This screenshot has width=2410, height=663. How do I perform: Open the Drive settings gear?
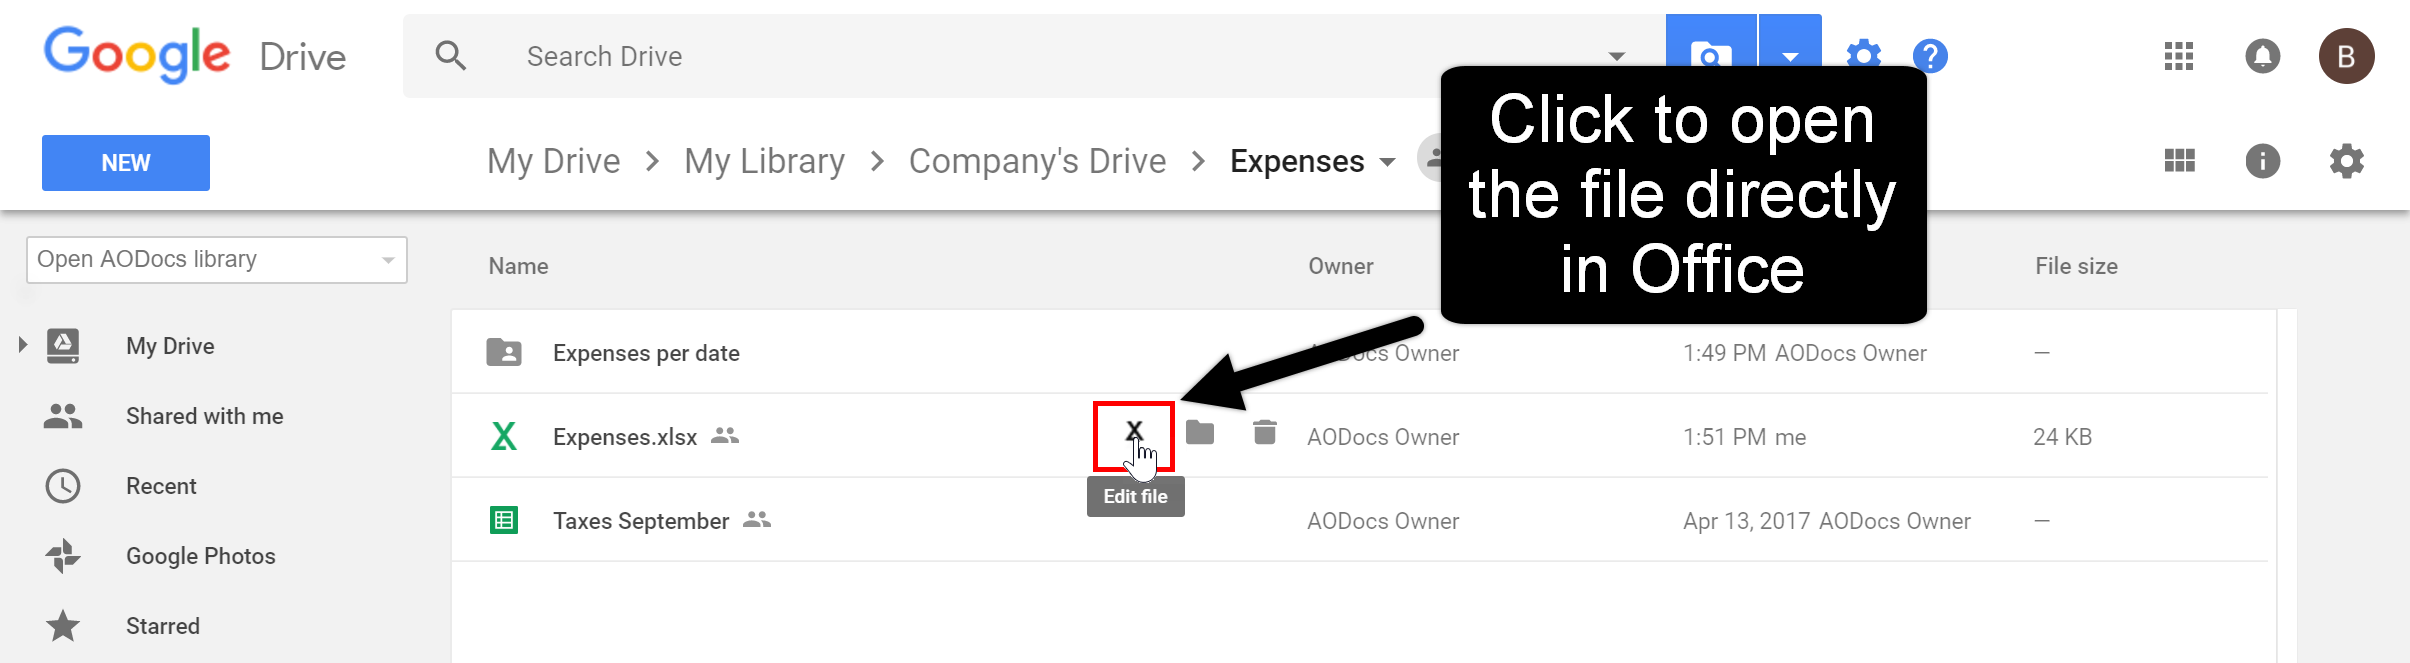tap(2346, 161)
